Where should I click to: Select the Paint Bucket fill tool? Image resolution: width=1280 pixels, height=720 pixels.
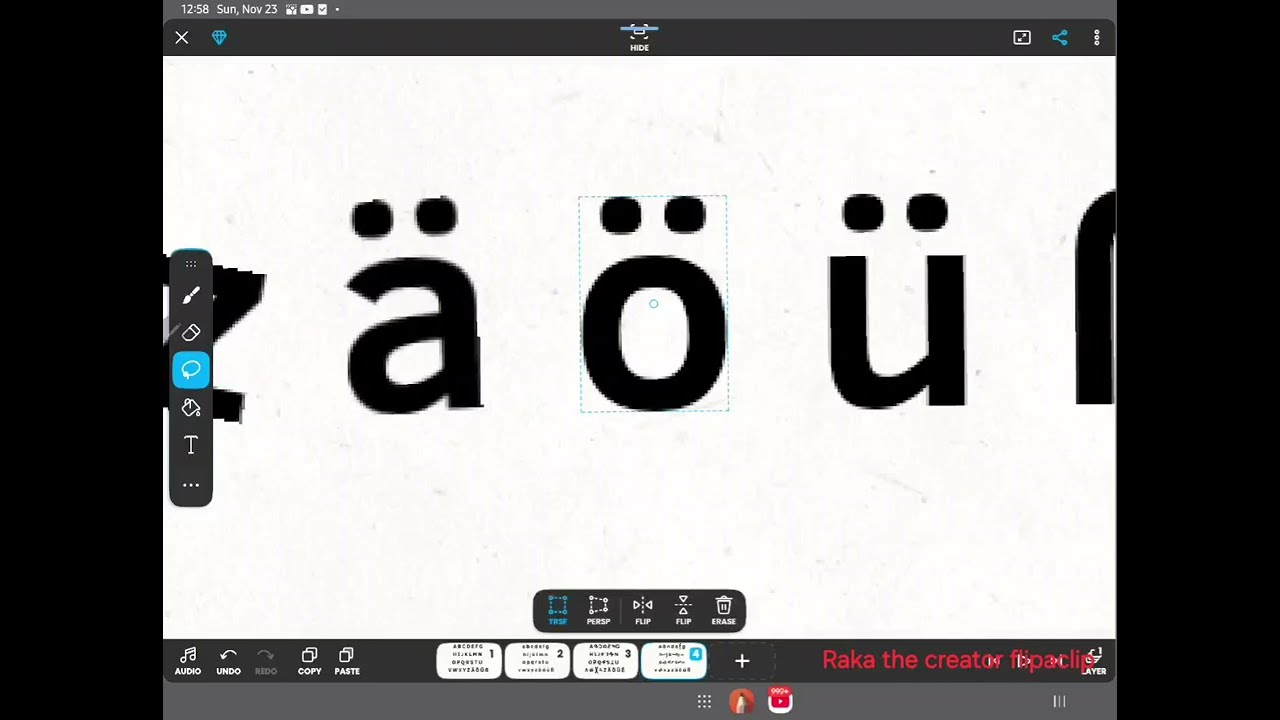tap(191, 408)
